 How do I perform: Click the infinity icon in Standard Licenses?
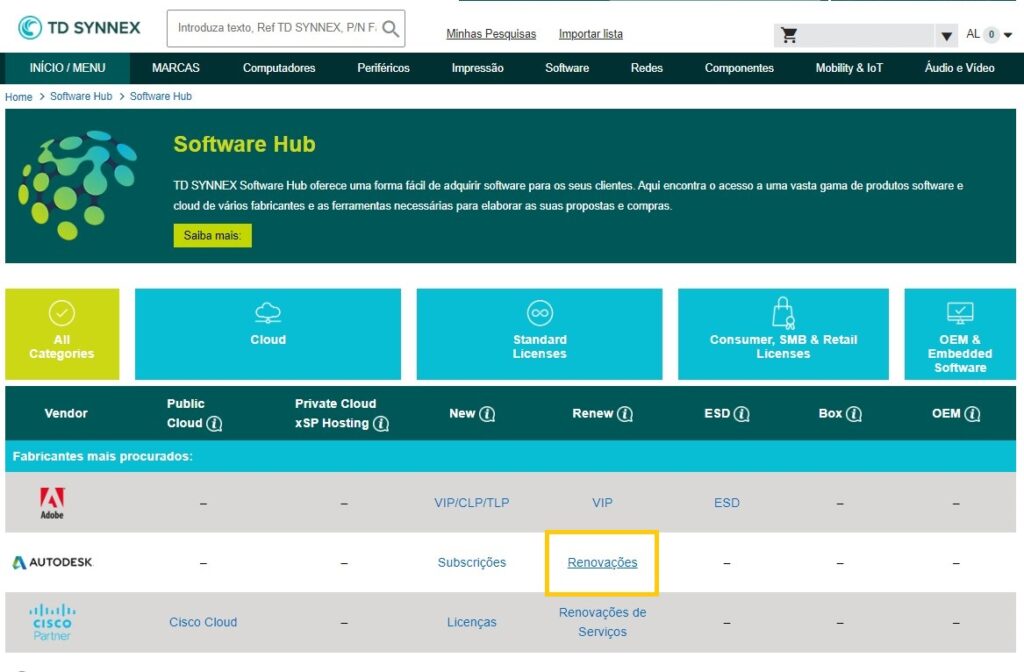tap(539, 313)
